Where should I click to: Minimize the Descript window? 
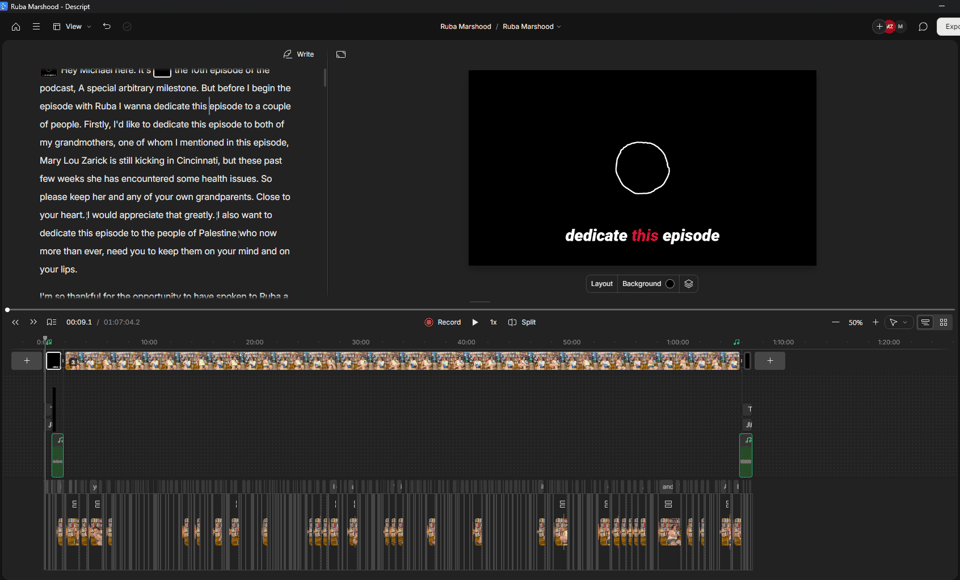[x=942, y=6]
